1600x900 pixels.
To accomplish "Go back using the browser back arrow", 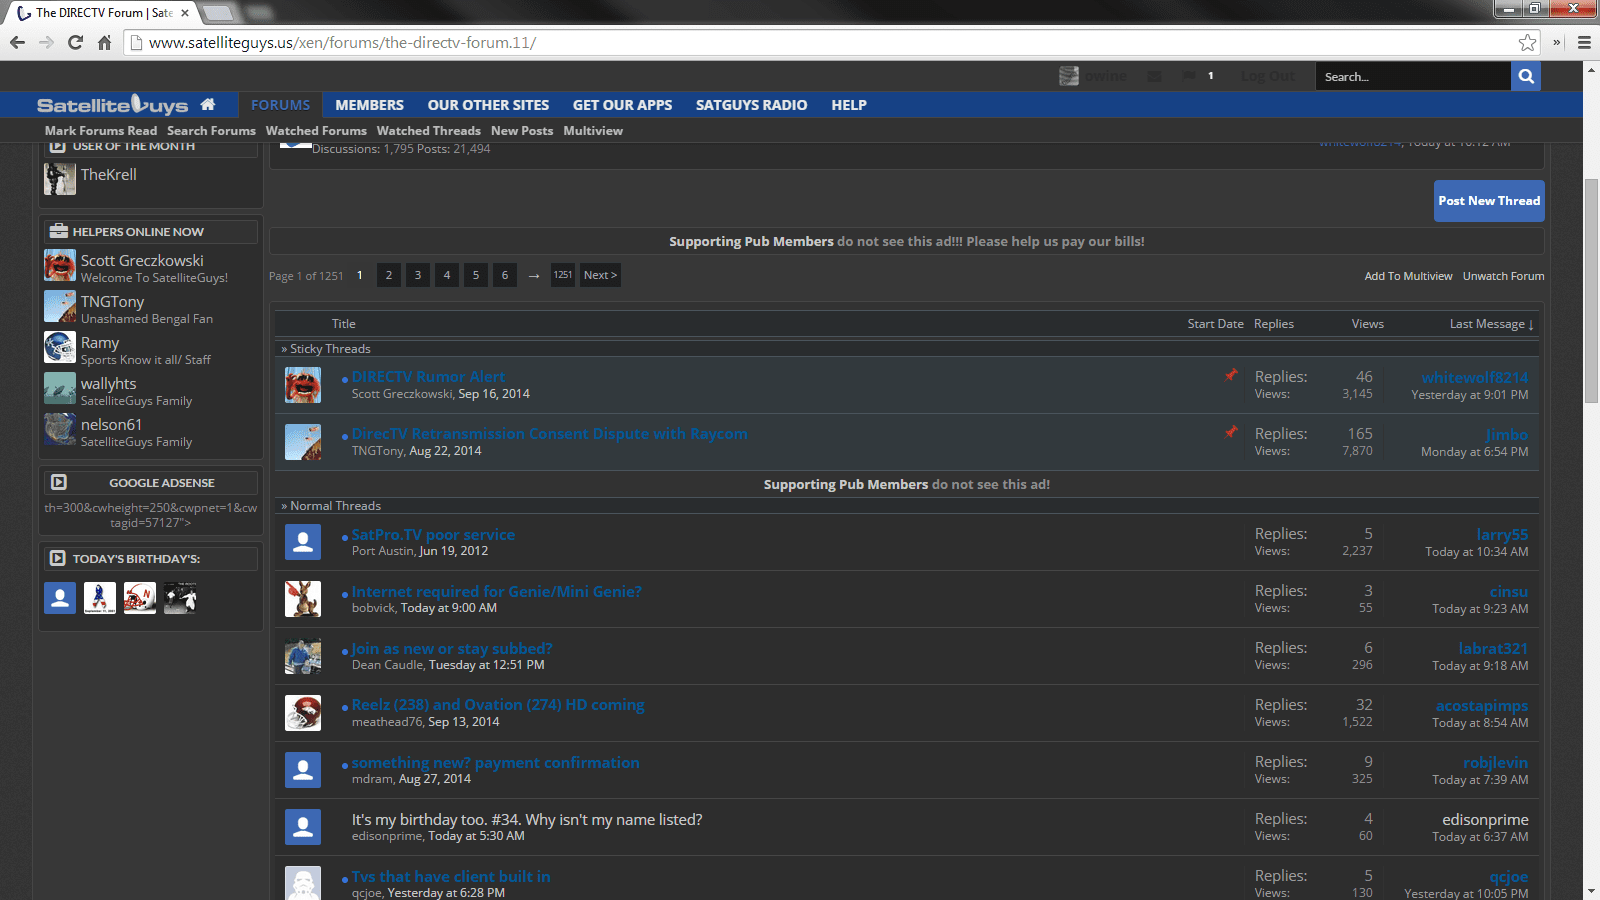I will pos(17,42).
